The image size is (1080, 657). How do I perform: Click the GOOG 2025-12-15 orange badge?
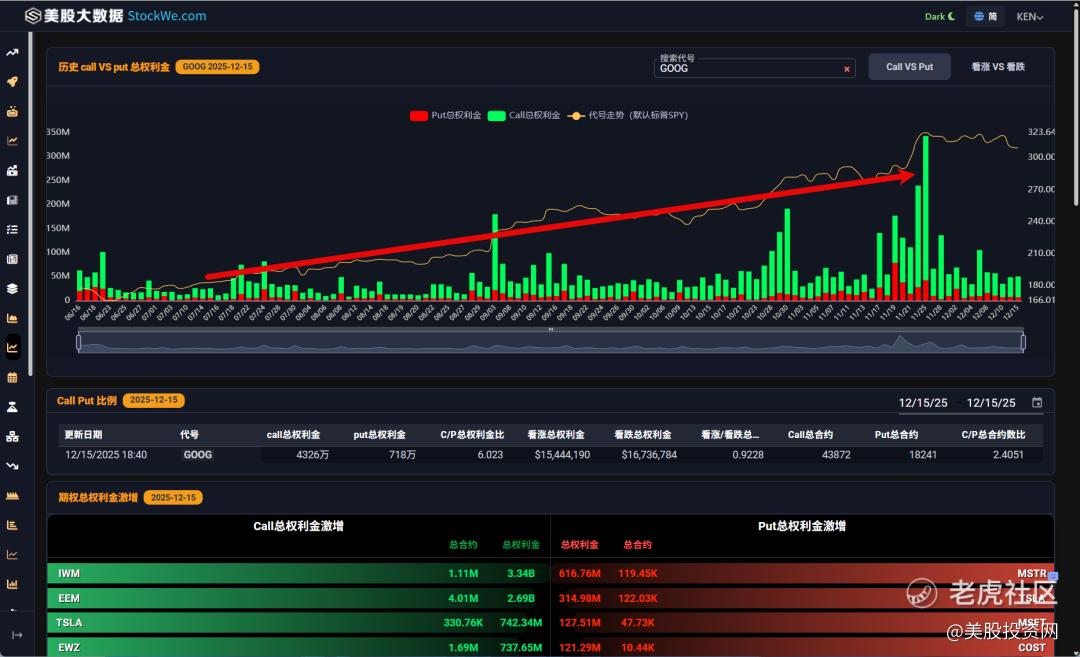click(x=217, y=67)
